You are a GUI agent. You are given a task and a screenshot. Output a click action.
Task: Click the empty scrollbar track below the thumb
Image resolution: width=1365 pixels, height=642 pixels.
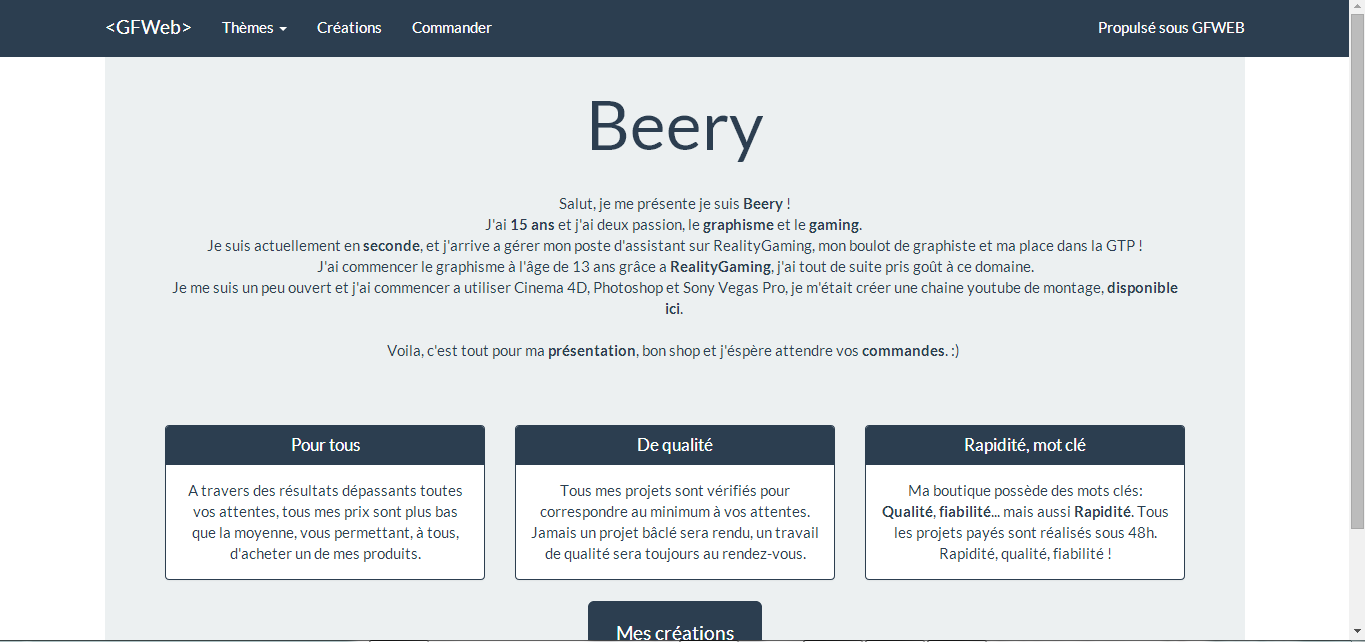(1357, 577)
